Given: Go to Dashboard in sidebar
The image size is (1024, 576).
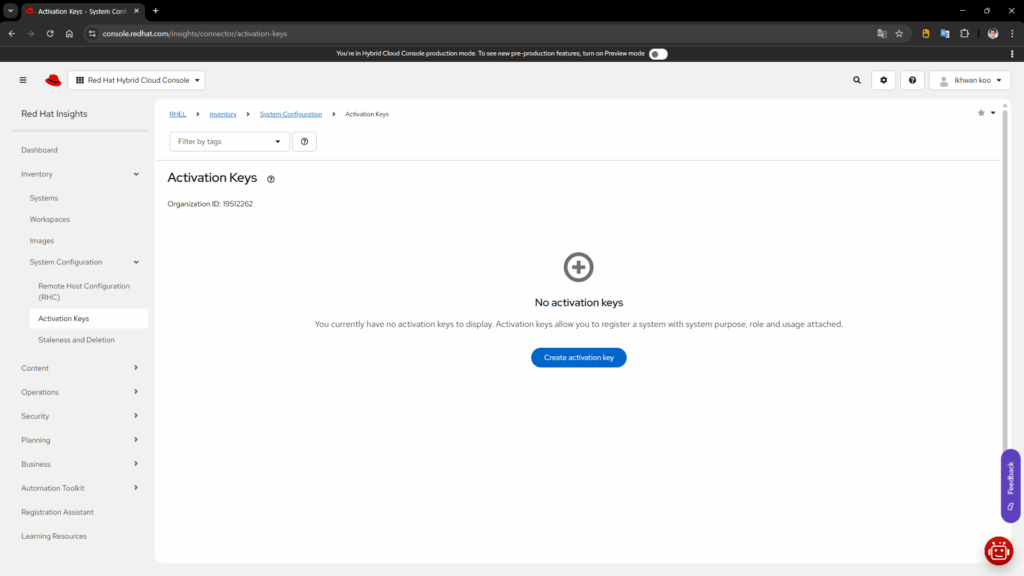Looking at the screenshot, I should (x=39, y=150).
